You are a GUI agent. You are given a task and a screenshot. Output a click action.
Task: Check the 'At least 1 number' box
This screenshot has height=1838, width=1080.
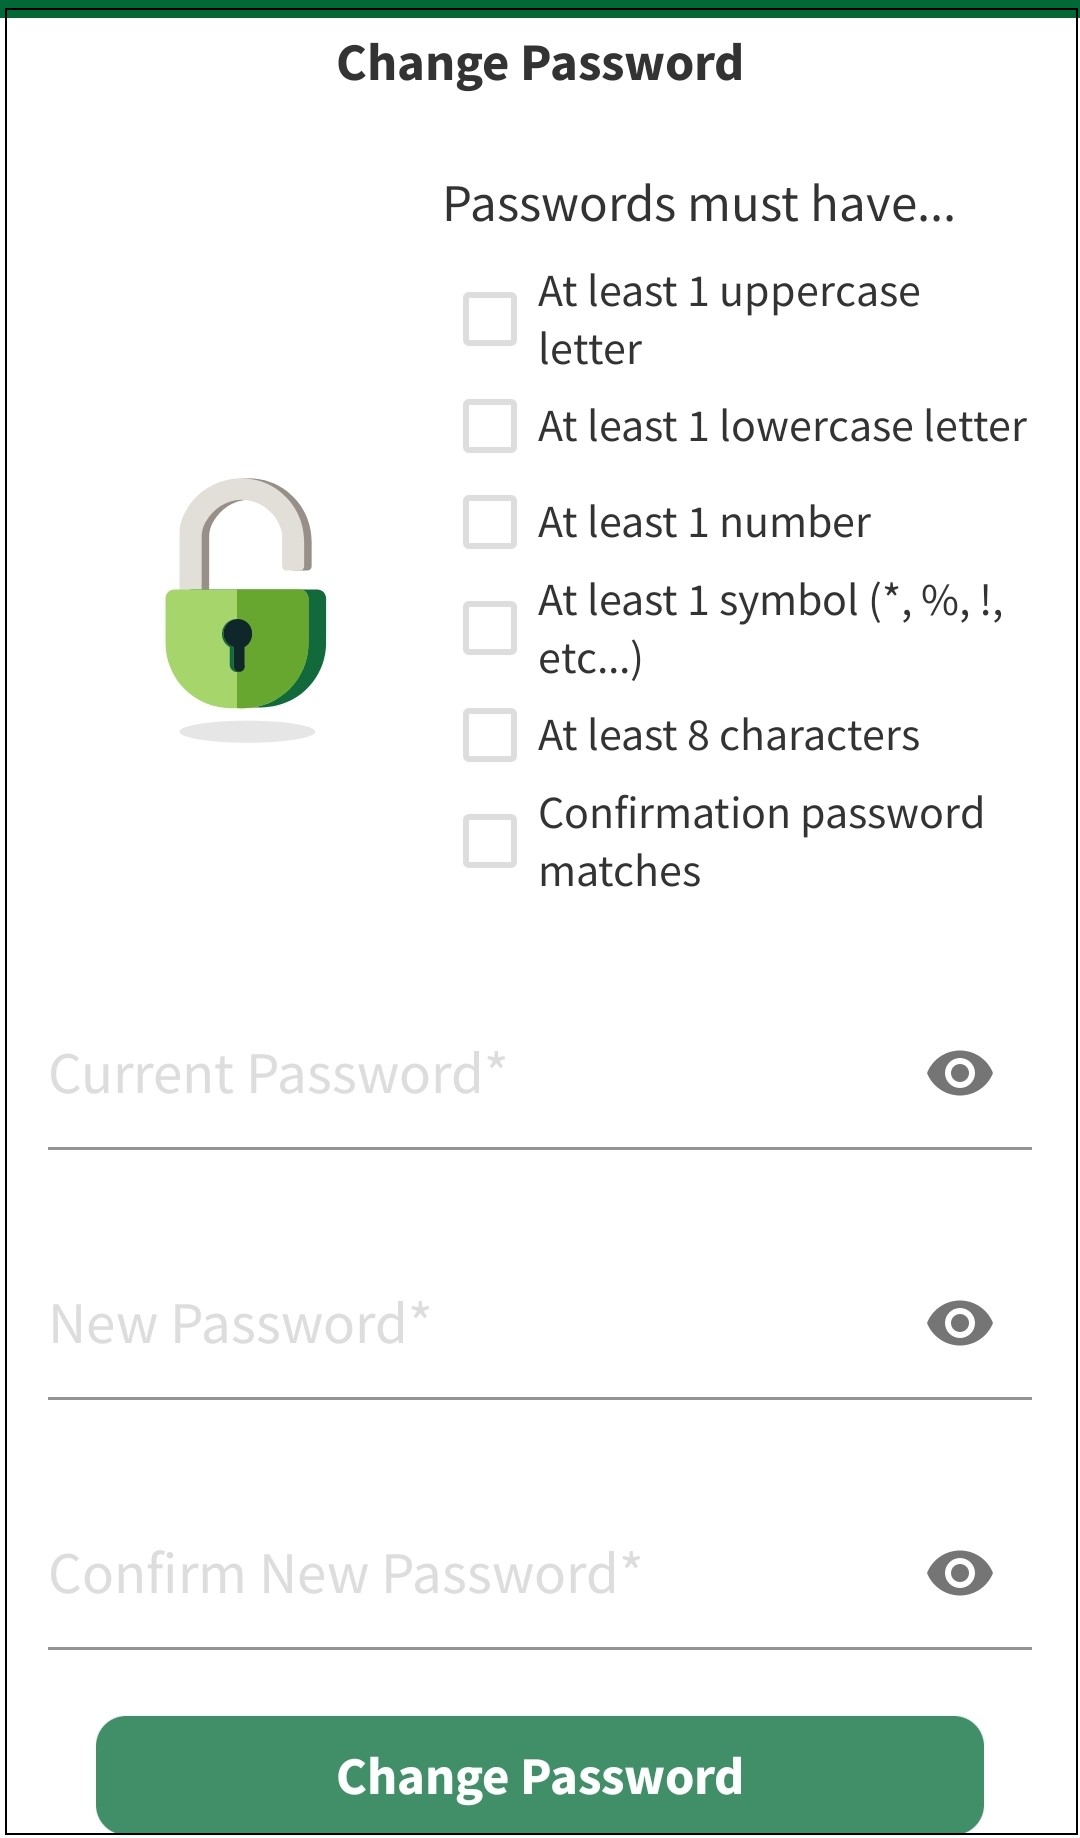pos(490,522)
